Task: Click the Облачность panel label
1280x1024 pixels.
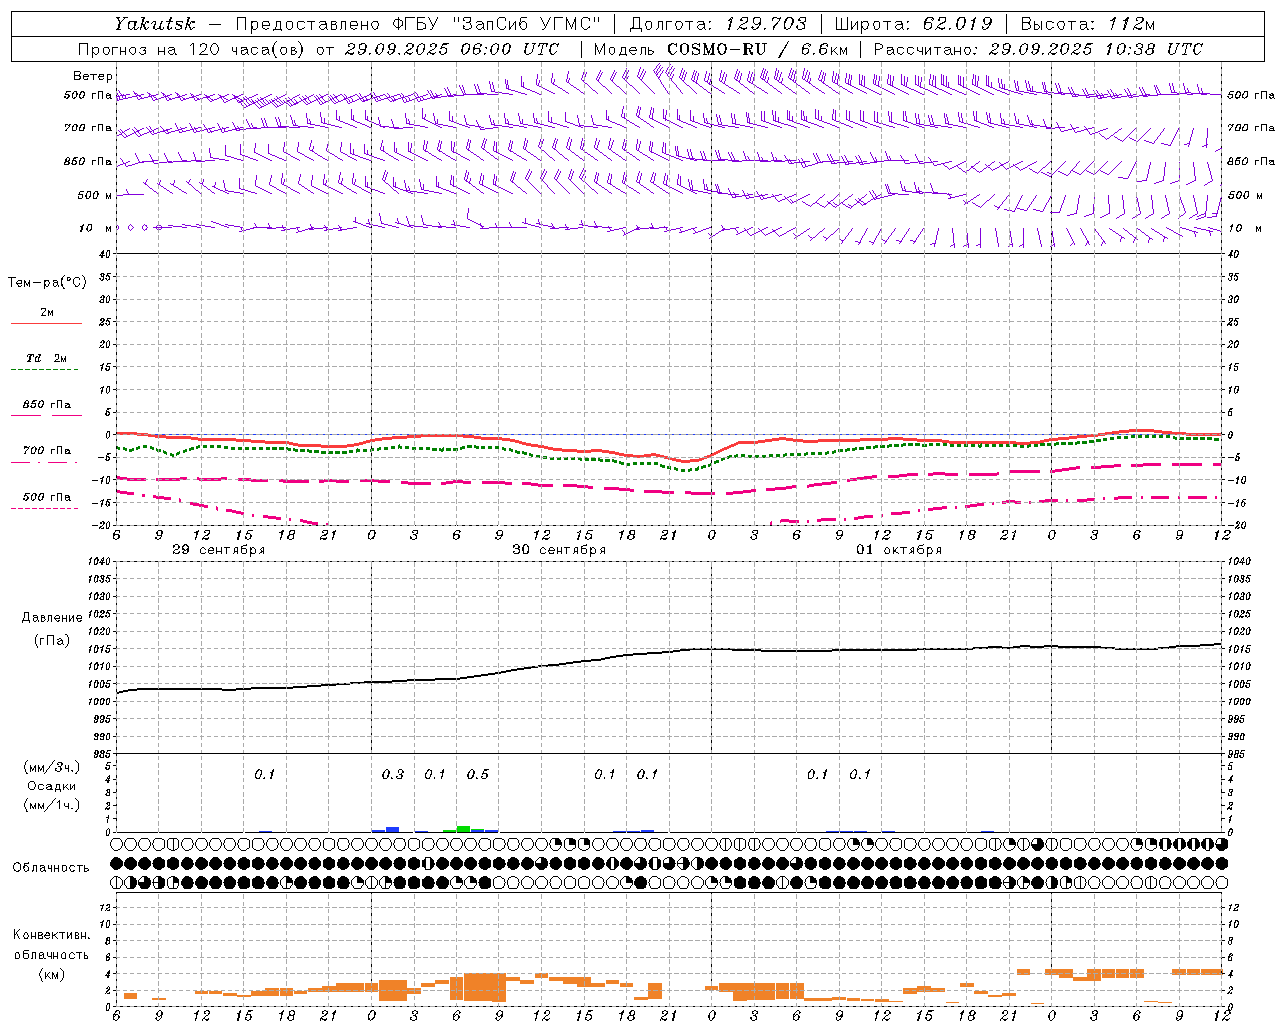Action: [x=51, y=867]
